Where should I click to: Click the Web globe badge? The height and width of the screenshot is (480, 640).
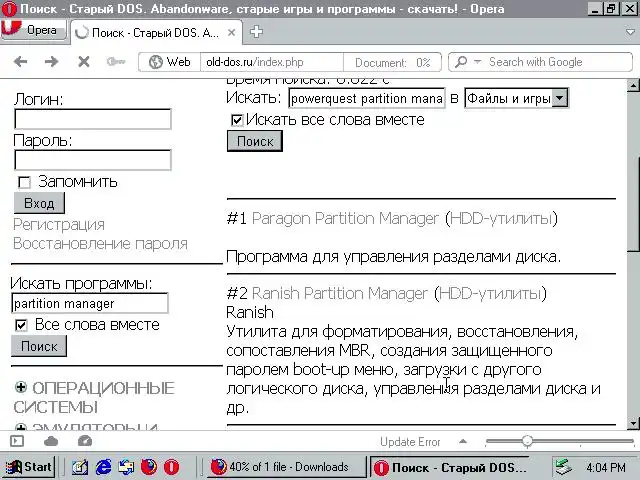[x=169, y=62]
